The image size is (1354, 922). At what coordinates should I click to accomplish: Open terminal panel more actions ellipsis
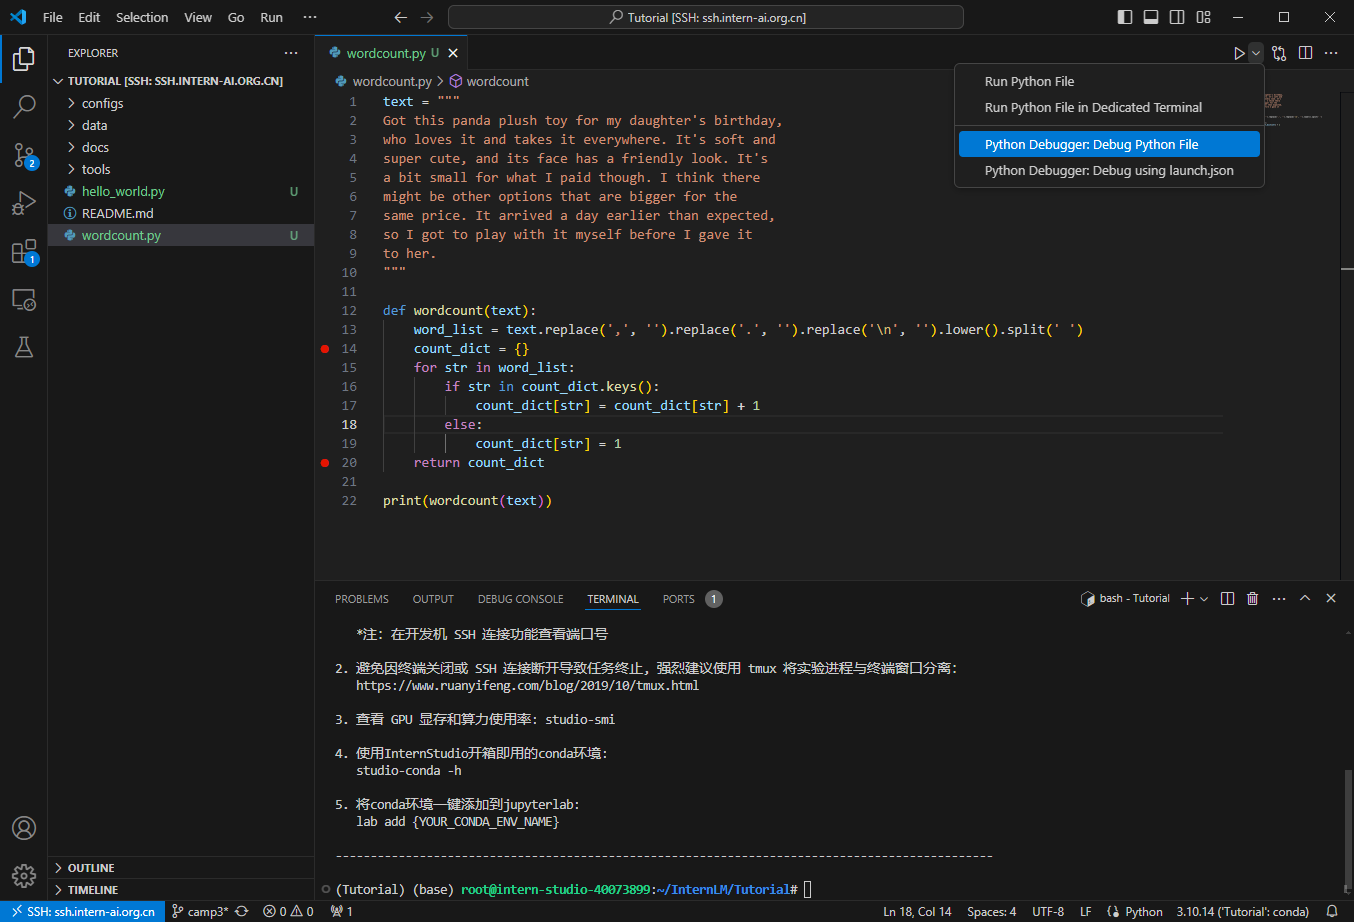[1279, 598]
